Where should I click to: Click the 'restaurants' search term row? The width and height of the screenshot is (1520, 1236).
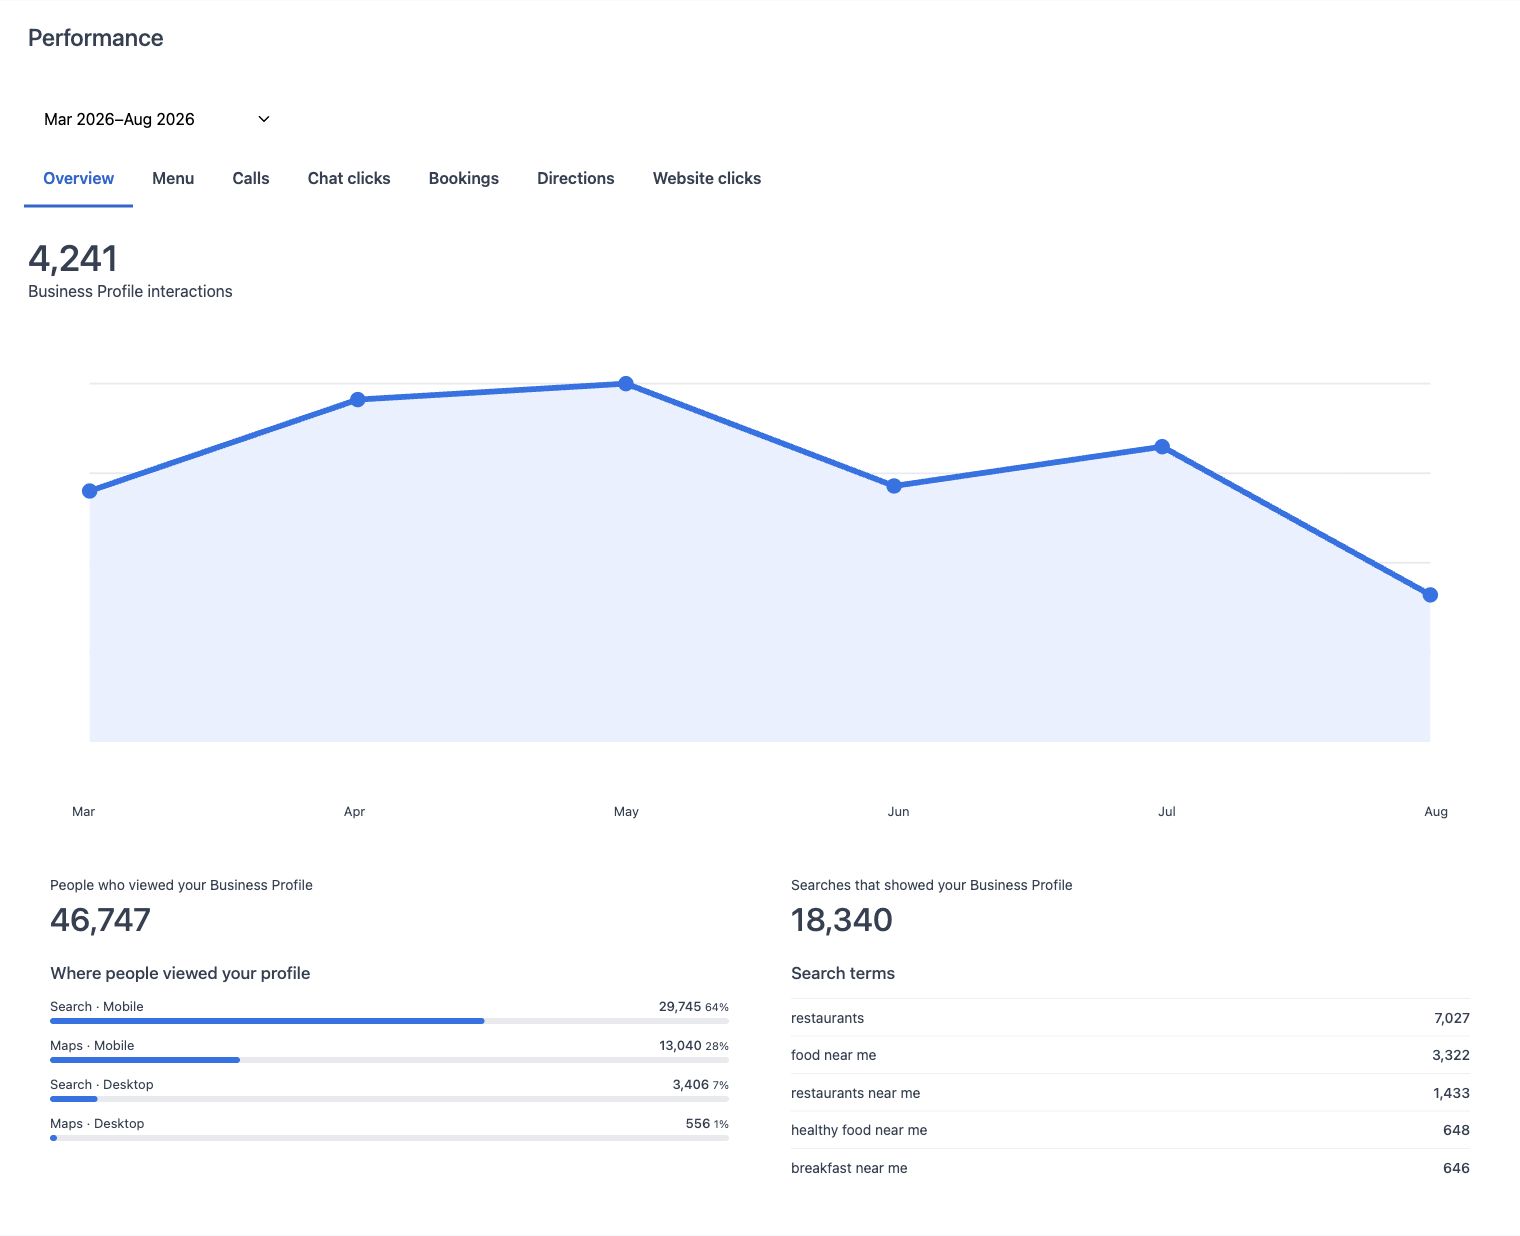pyautogui.click(x=1130, y=1018)
